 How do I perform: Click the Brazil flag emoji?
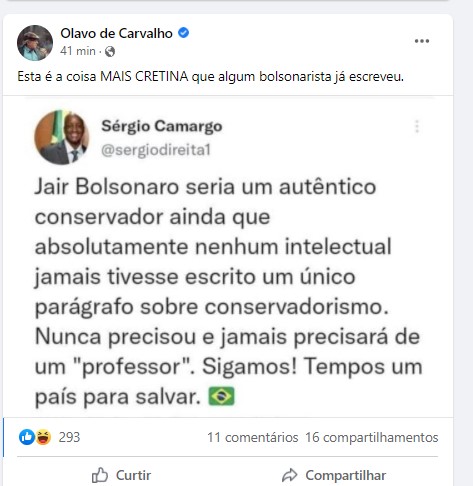[x=221, y=396]
